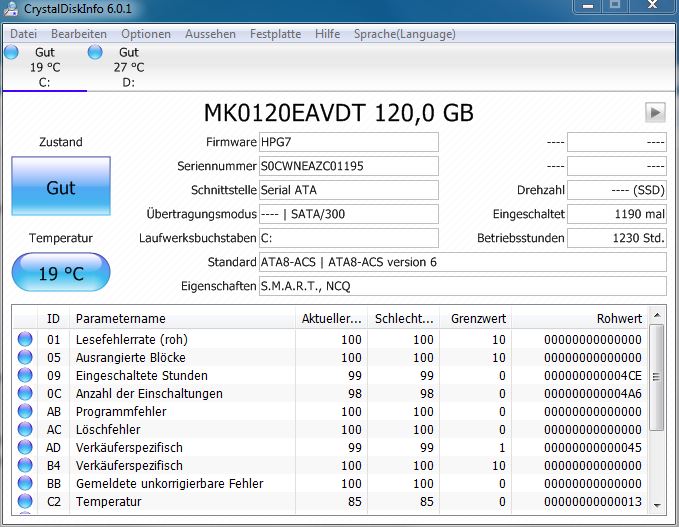The image size is (679, 527).
Task: Click raw value 0000000004CE
Action: coord(593,375)
